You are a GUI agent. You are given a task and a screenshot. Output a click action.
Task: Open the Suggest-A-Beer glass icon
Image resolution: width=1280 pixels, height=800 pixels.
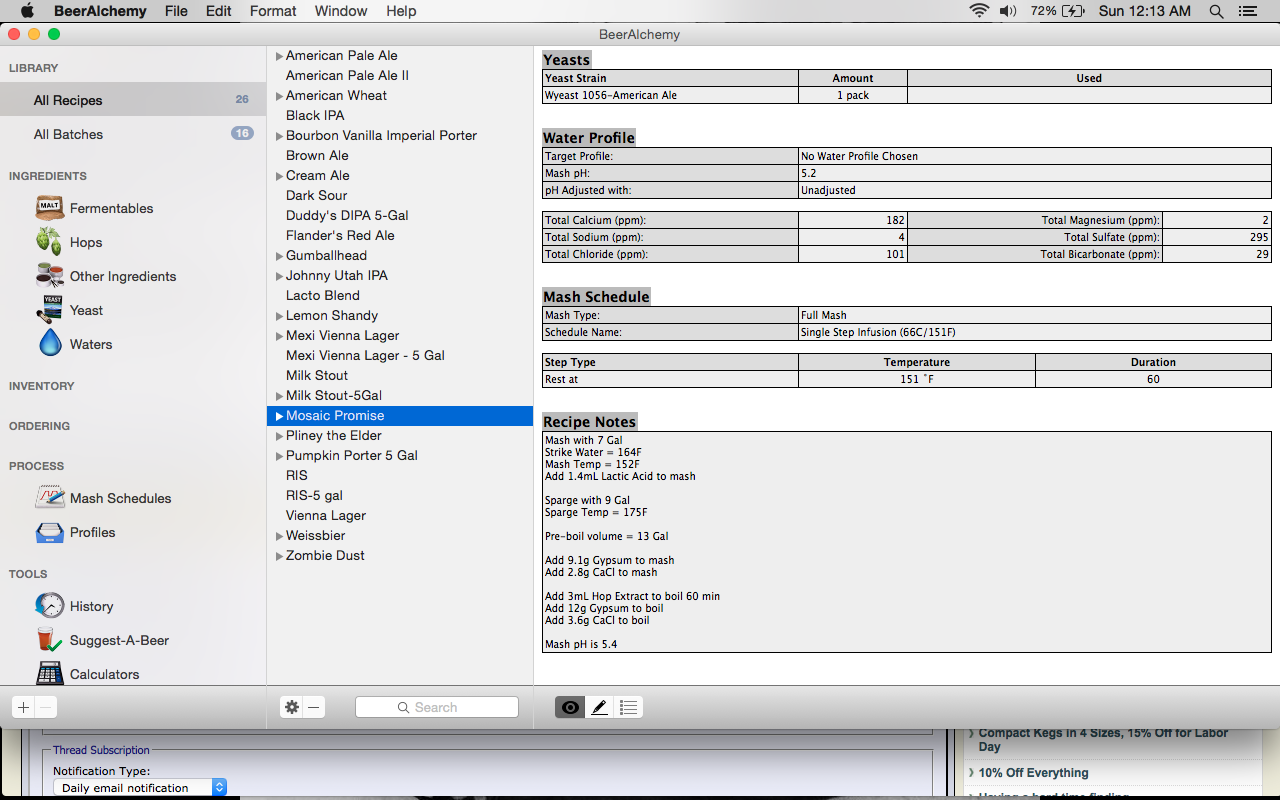point(48,640)
